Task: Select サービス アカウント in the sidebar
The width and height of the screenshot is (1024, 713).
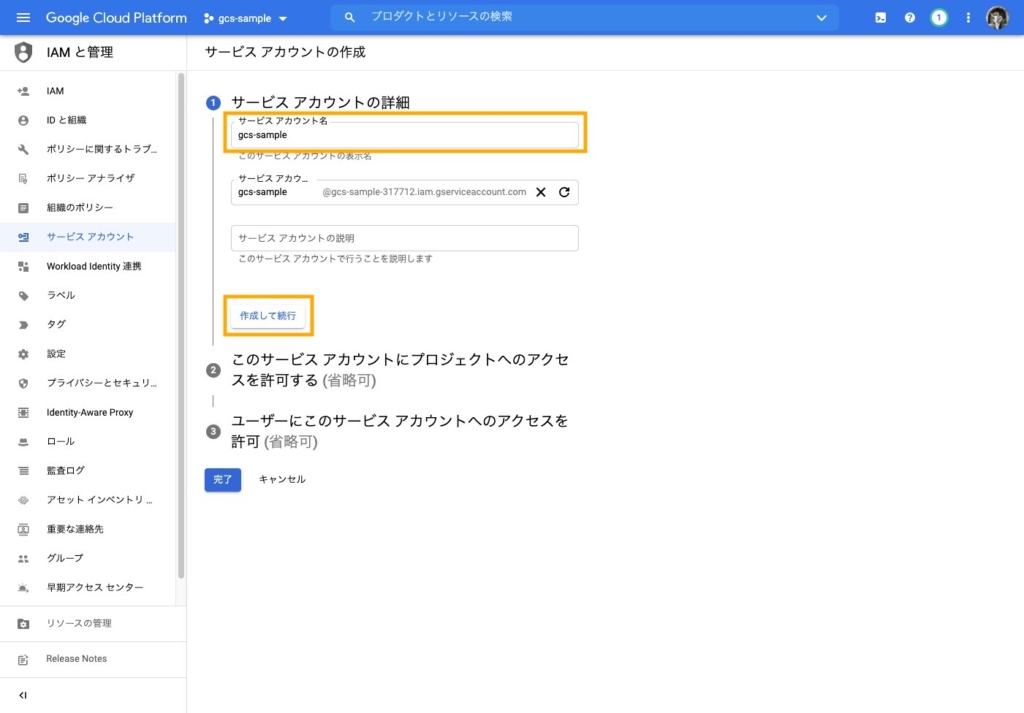Action: 89,237
